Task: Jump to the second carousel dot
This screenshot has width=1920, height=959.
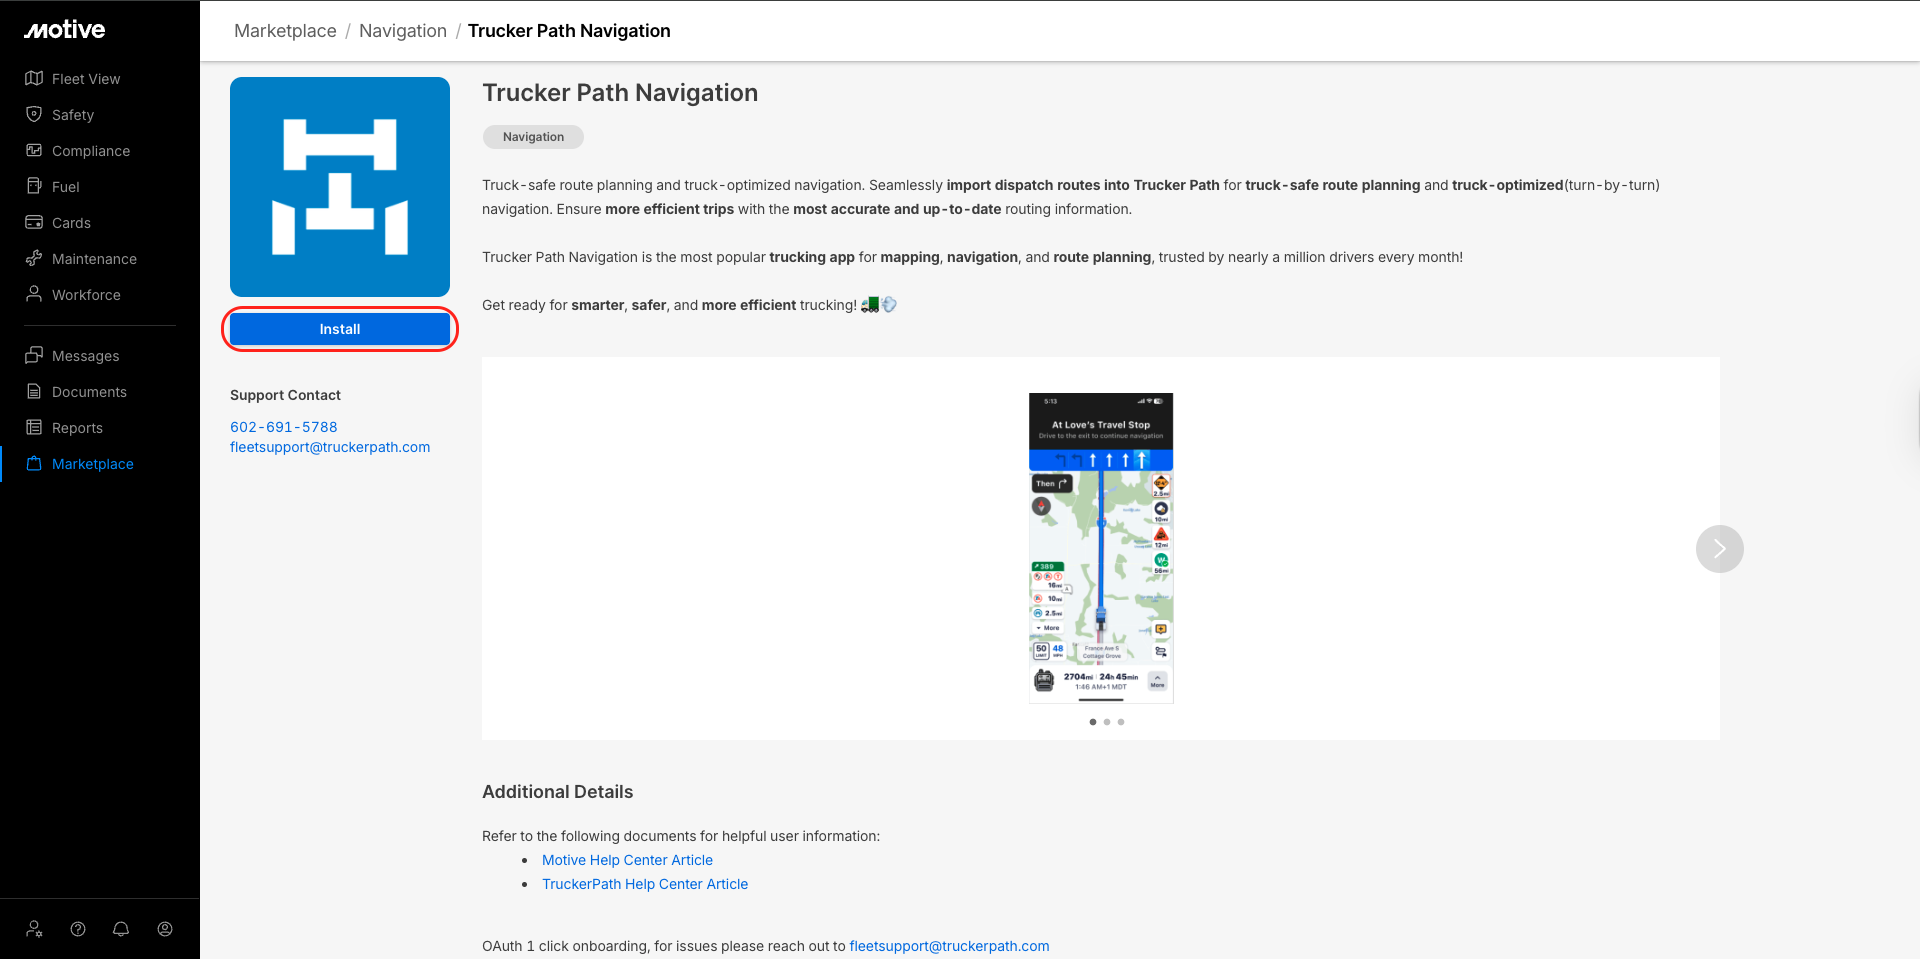Action: [x=1107, y=722]
